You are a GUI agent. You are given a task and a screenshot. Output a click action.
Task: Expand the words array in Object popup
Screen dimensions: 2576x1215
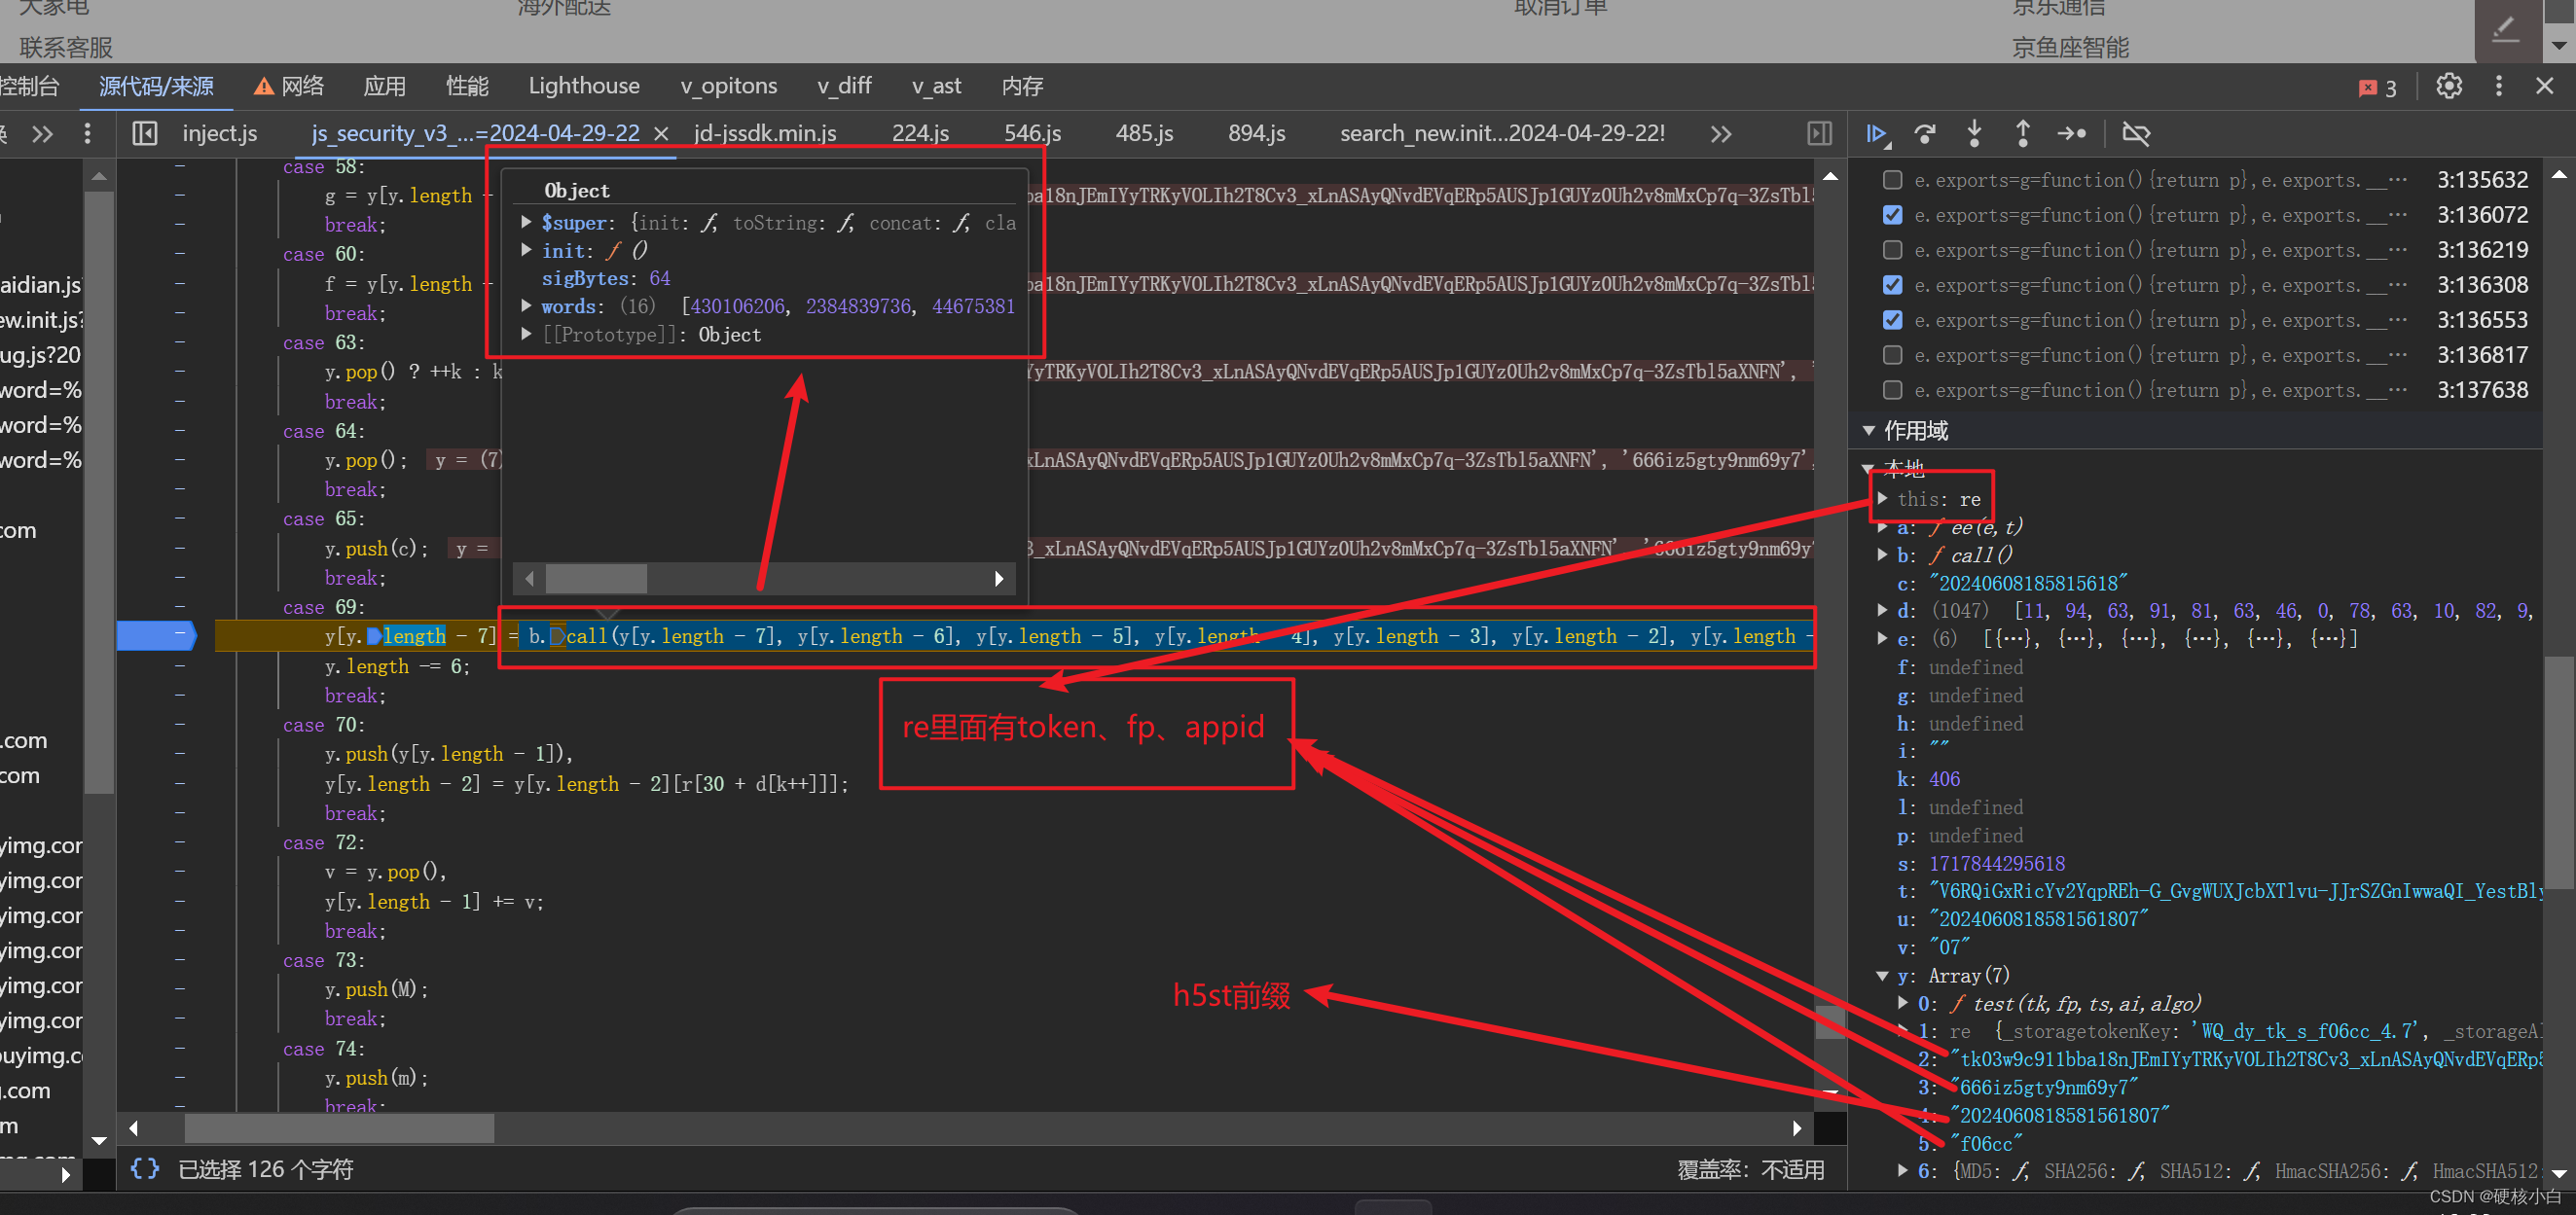[x=526, y=306]
